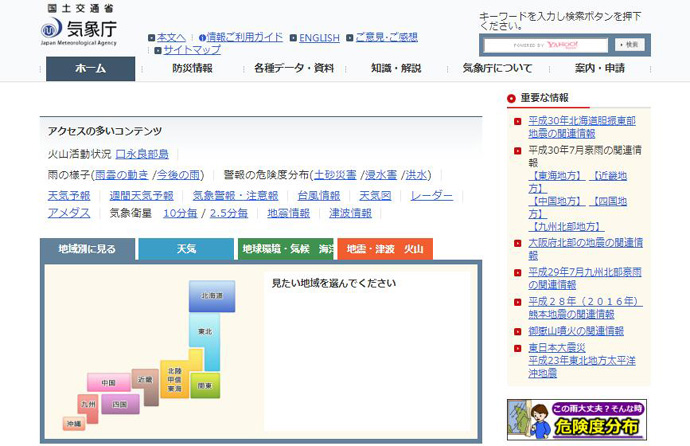The image size is (690, 446).
Task: Open the 【四国地方】 heavy rain link
Action: pos(609,201)
